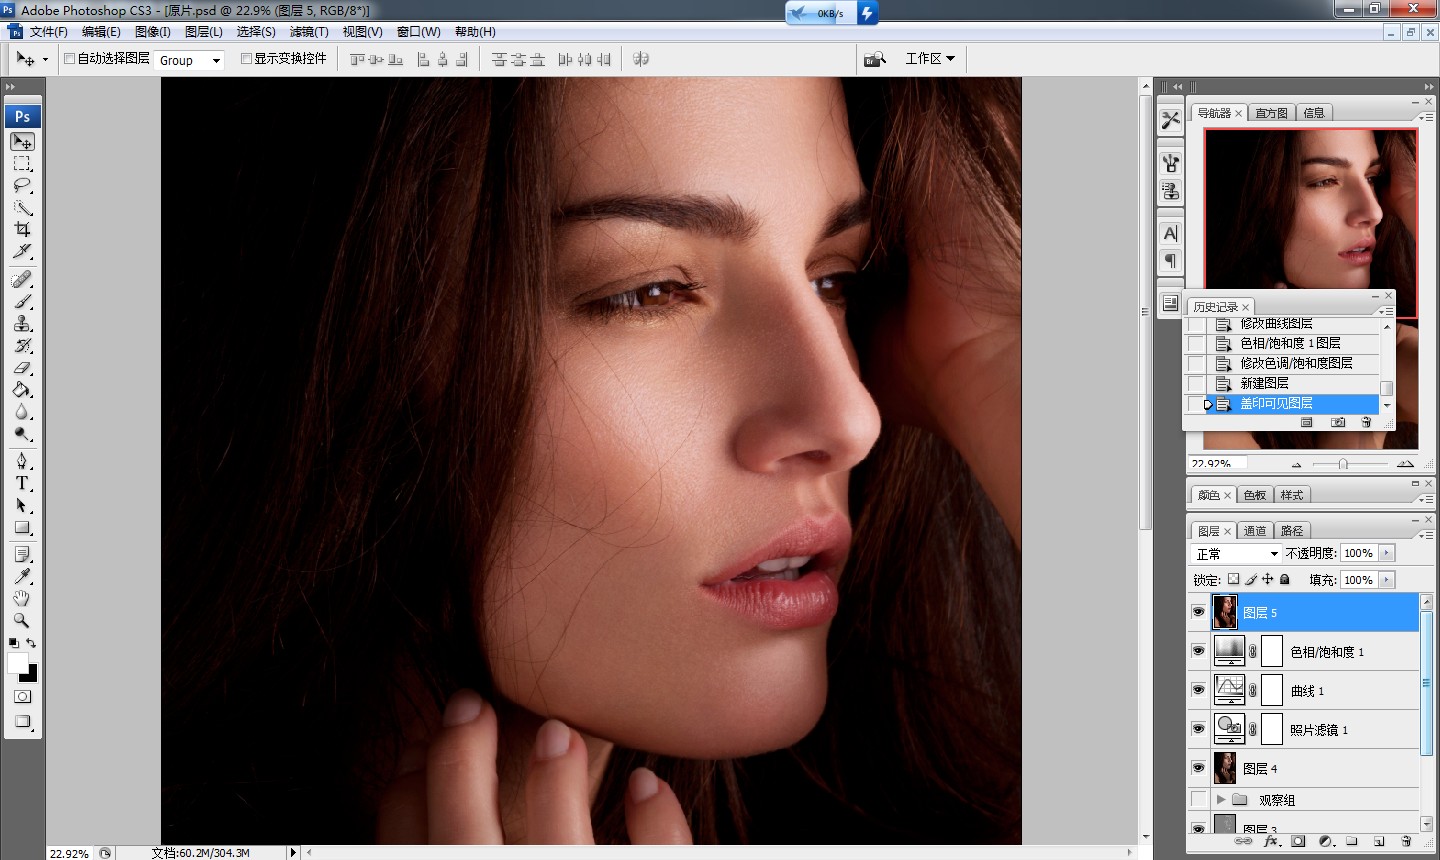Switch to the 通道 tab

pyautogui.click(x=1255, y=531)
